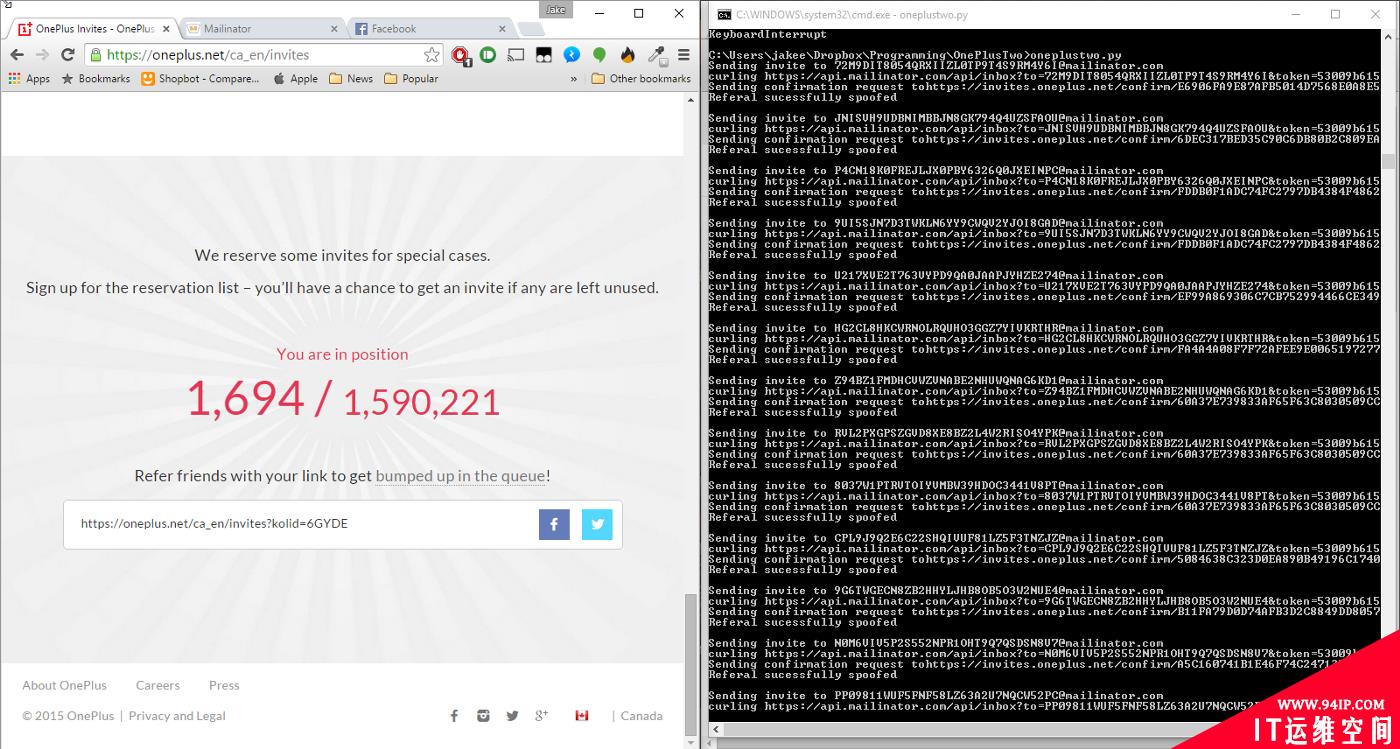Click the browser scrollbar down arrow

click(691, 742)
